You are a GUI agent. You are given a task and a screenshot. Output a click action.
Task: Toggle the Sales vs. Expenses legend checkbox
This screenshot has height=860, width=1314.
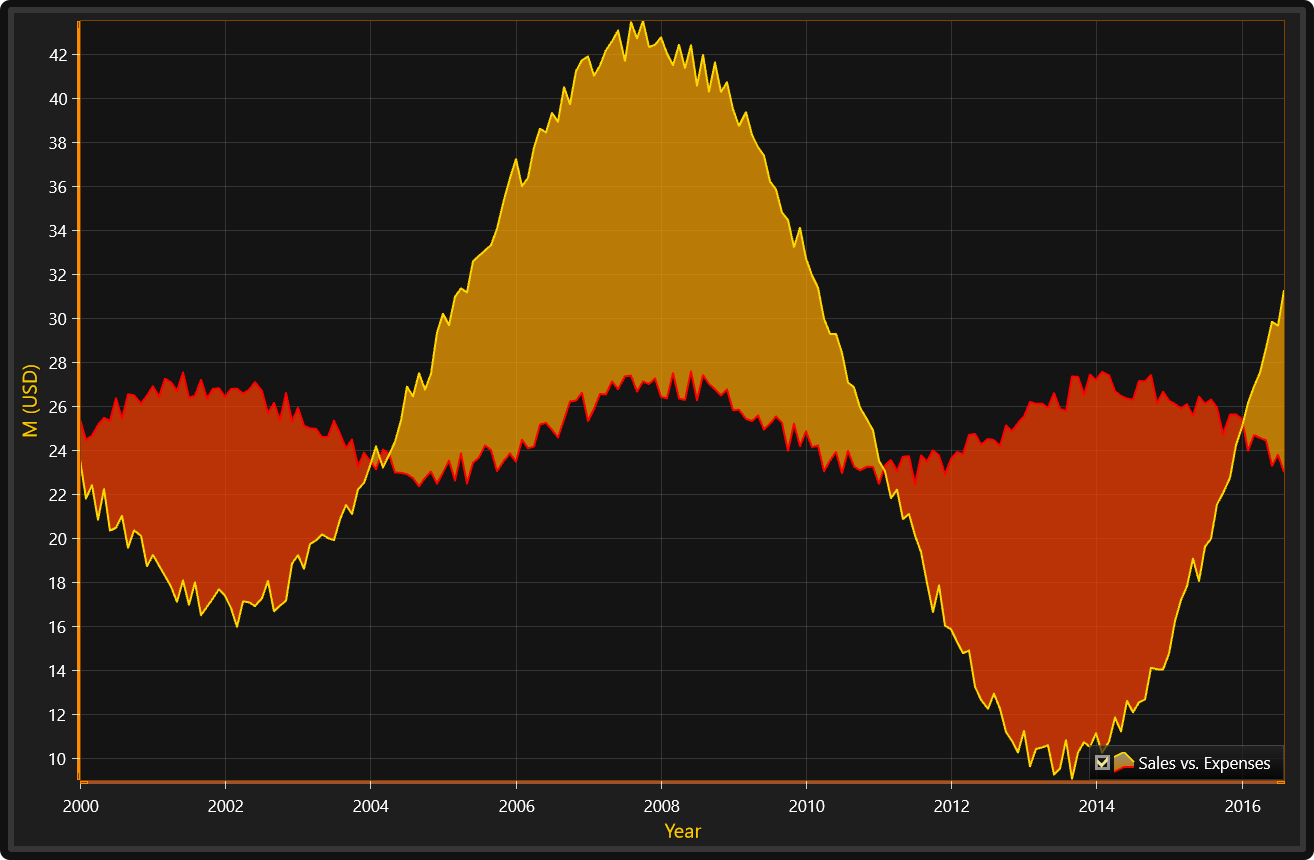1103,763
